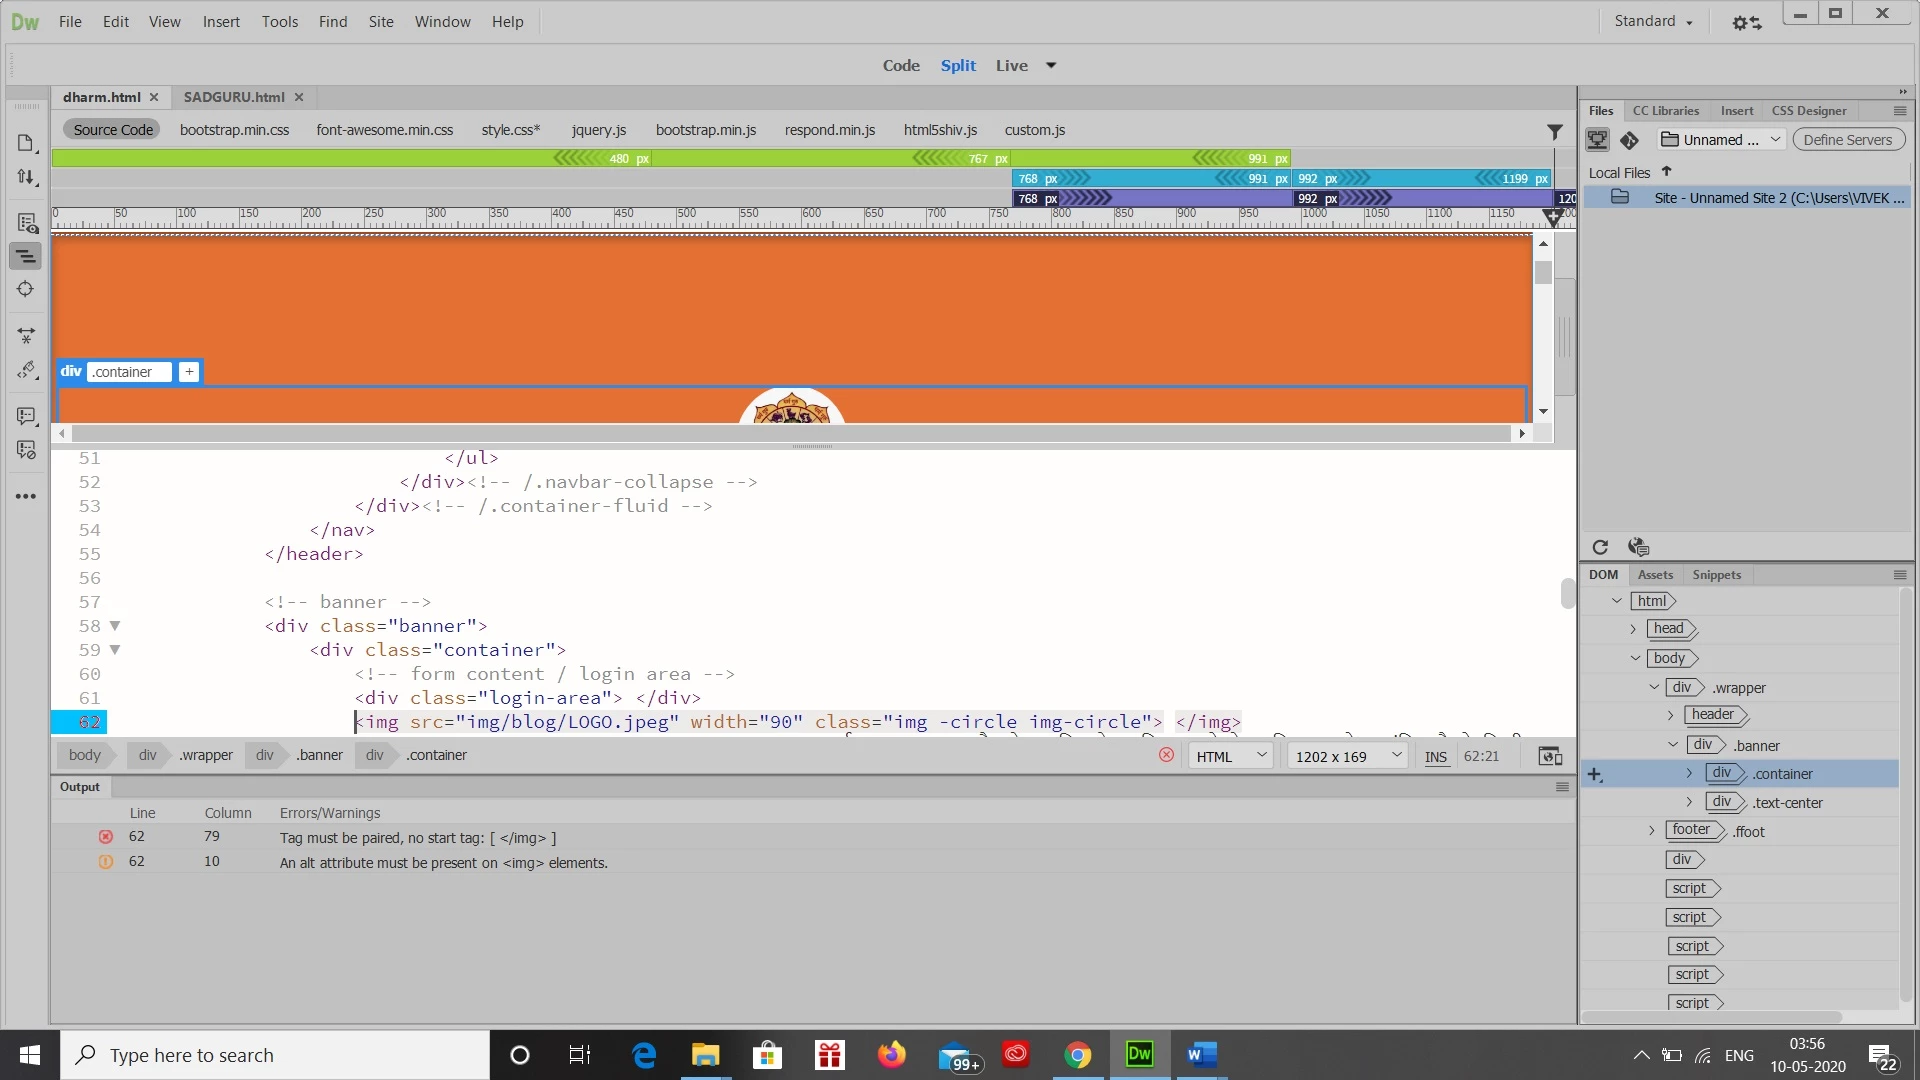Switch to Code view
The width and height of the screenshot is (1920, 1080).
pos(900,65)
